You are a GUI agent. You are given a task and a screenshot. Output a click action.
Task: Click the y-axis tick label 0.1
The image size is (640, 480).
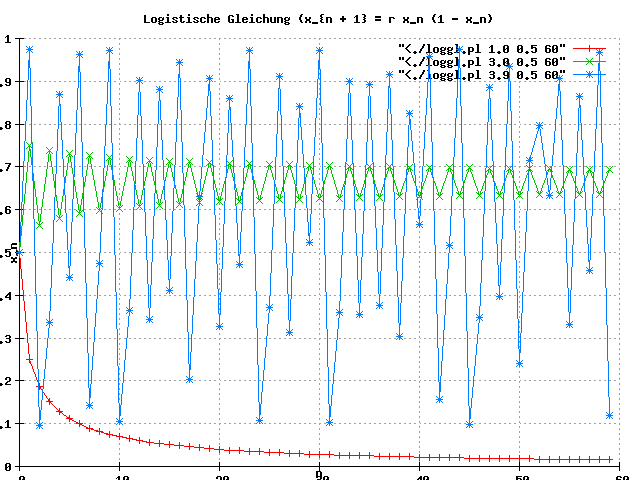click(8, 424)
